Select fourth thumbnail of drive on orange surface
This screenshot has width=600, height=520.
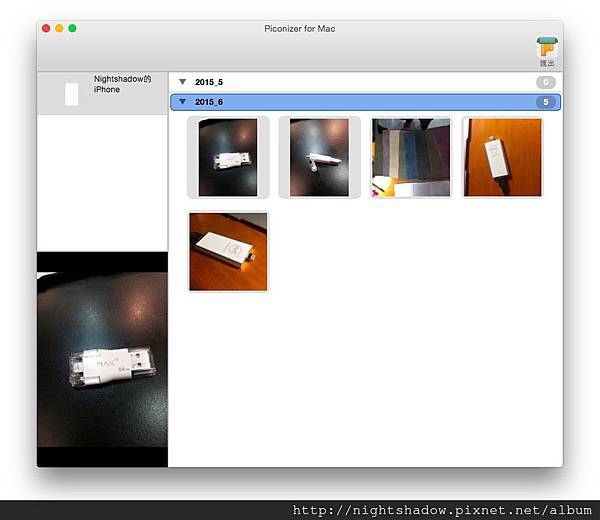coord(502,157)
